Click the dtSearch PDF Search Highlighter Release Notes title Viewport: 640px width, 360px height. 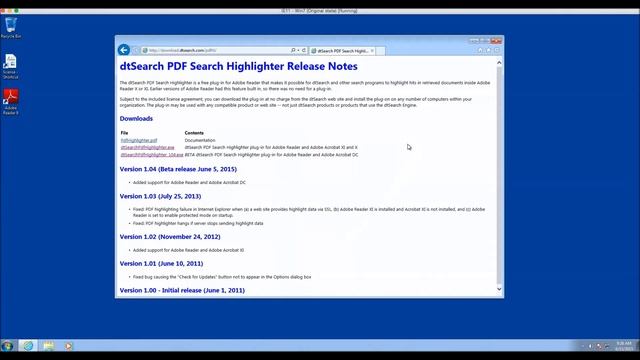click(x=238, y=66)
